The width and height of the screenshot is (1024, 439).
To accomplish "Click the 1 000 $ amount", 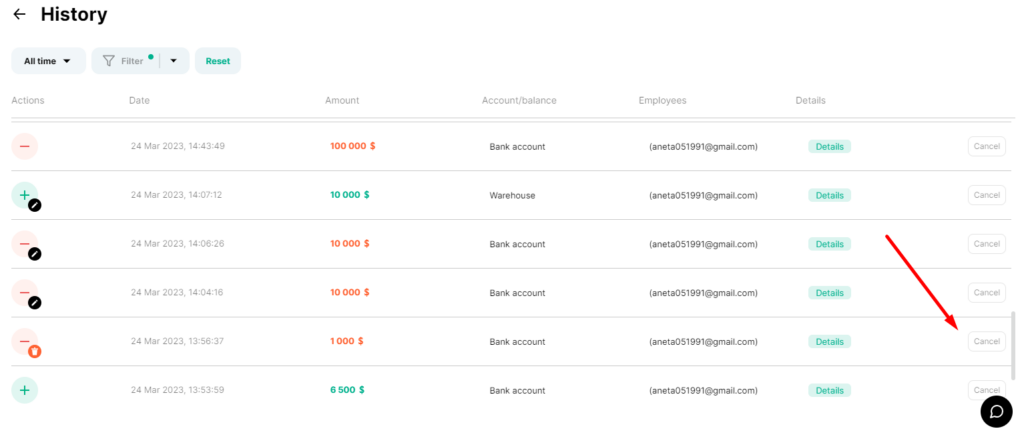I will click(347, 341).
